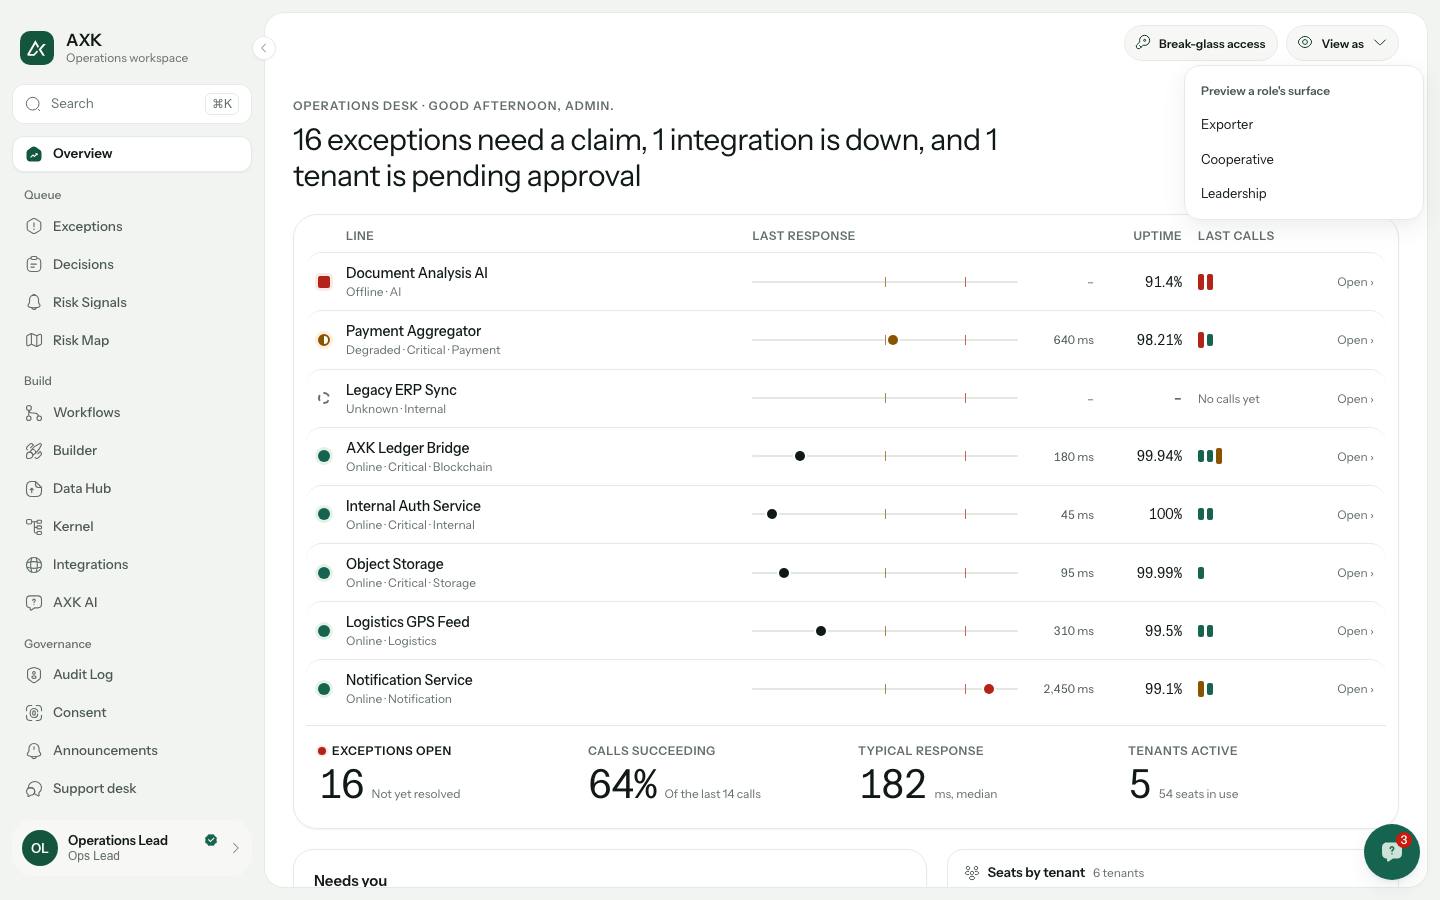Click the Logistics GPS Feed line name
The image size is (1440, 900).
pyautogui.click(x=408, y=622)
